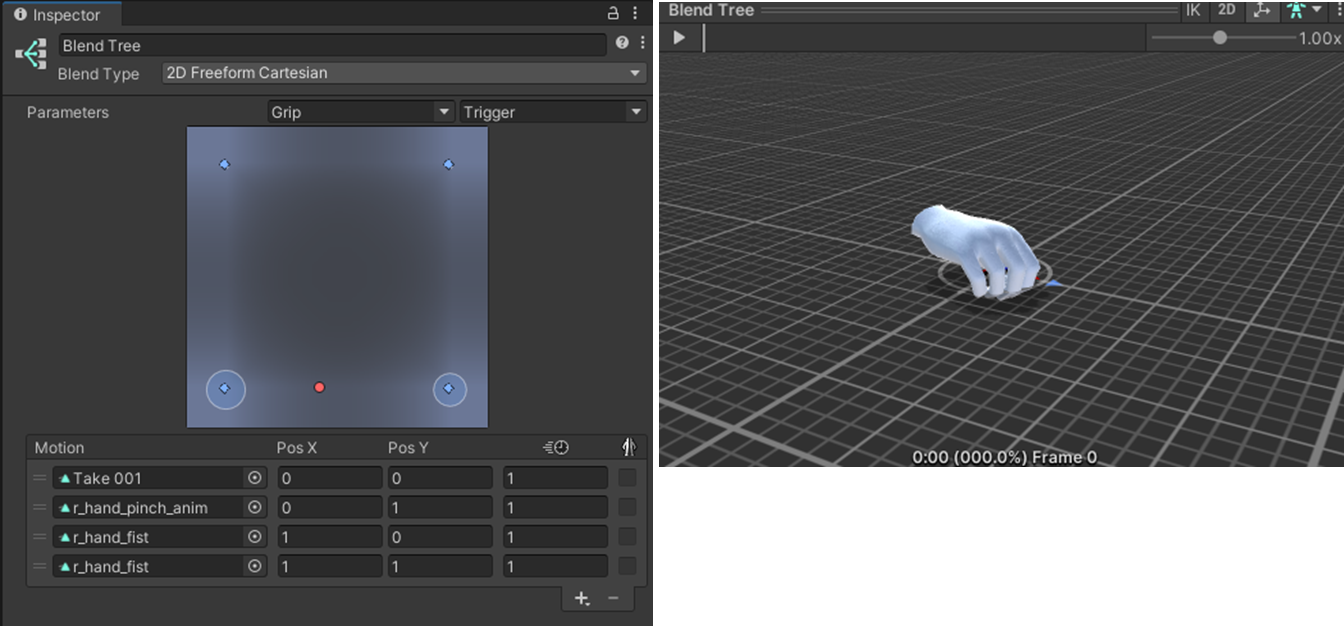Open the avatar selection dropdown in preview
The width and height of the screenshot is (1344, 626).
click(x=1305, y=10)
